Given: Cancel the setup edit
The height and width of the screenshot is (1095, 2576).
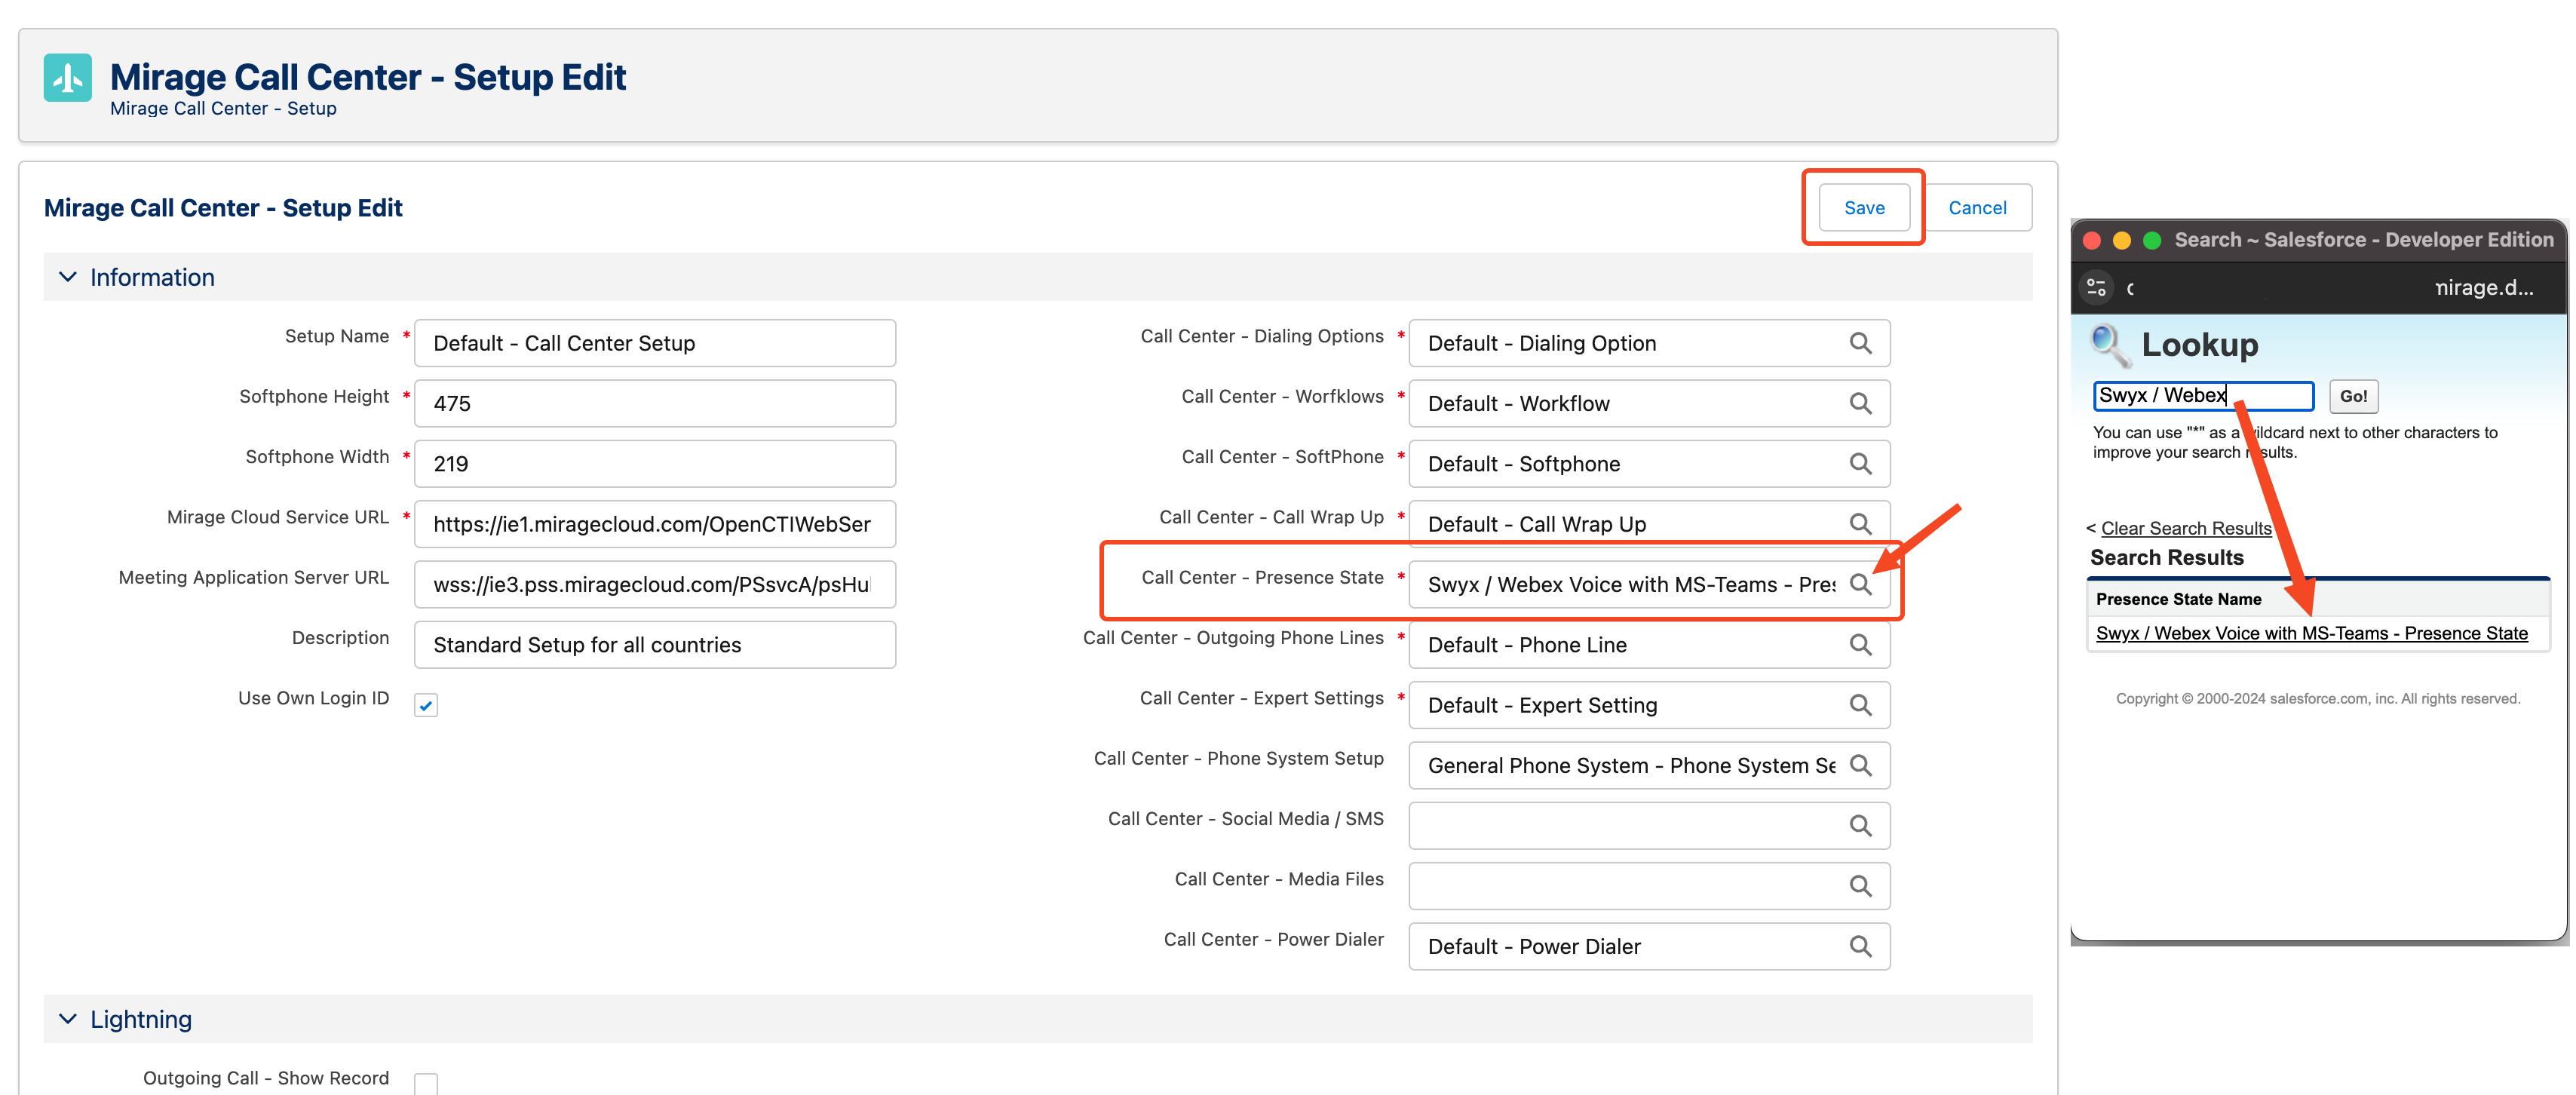Looking at the screenshot, I should pyautogui.click(x=1977, y=207).
